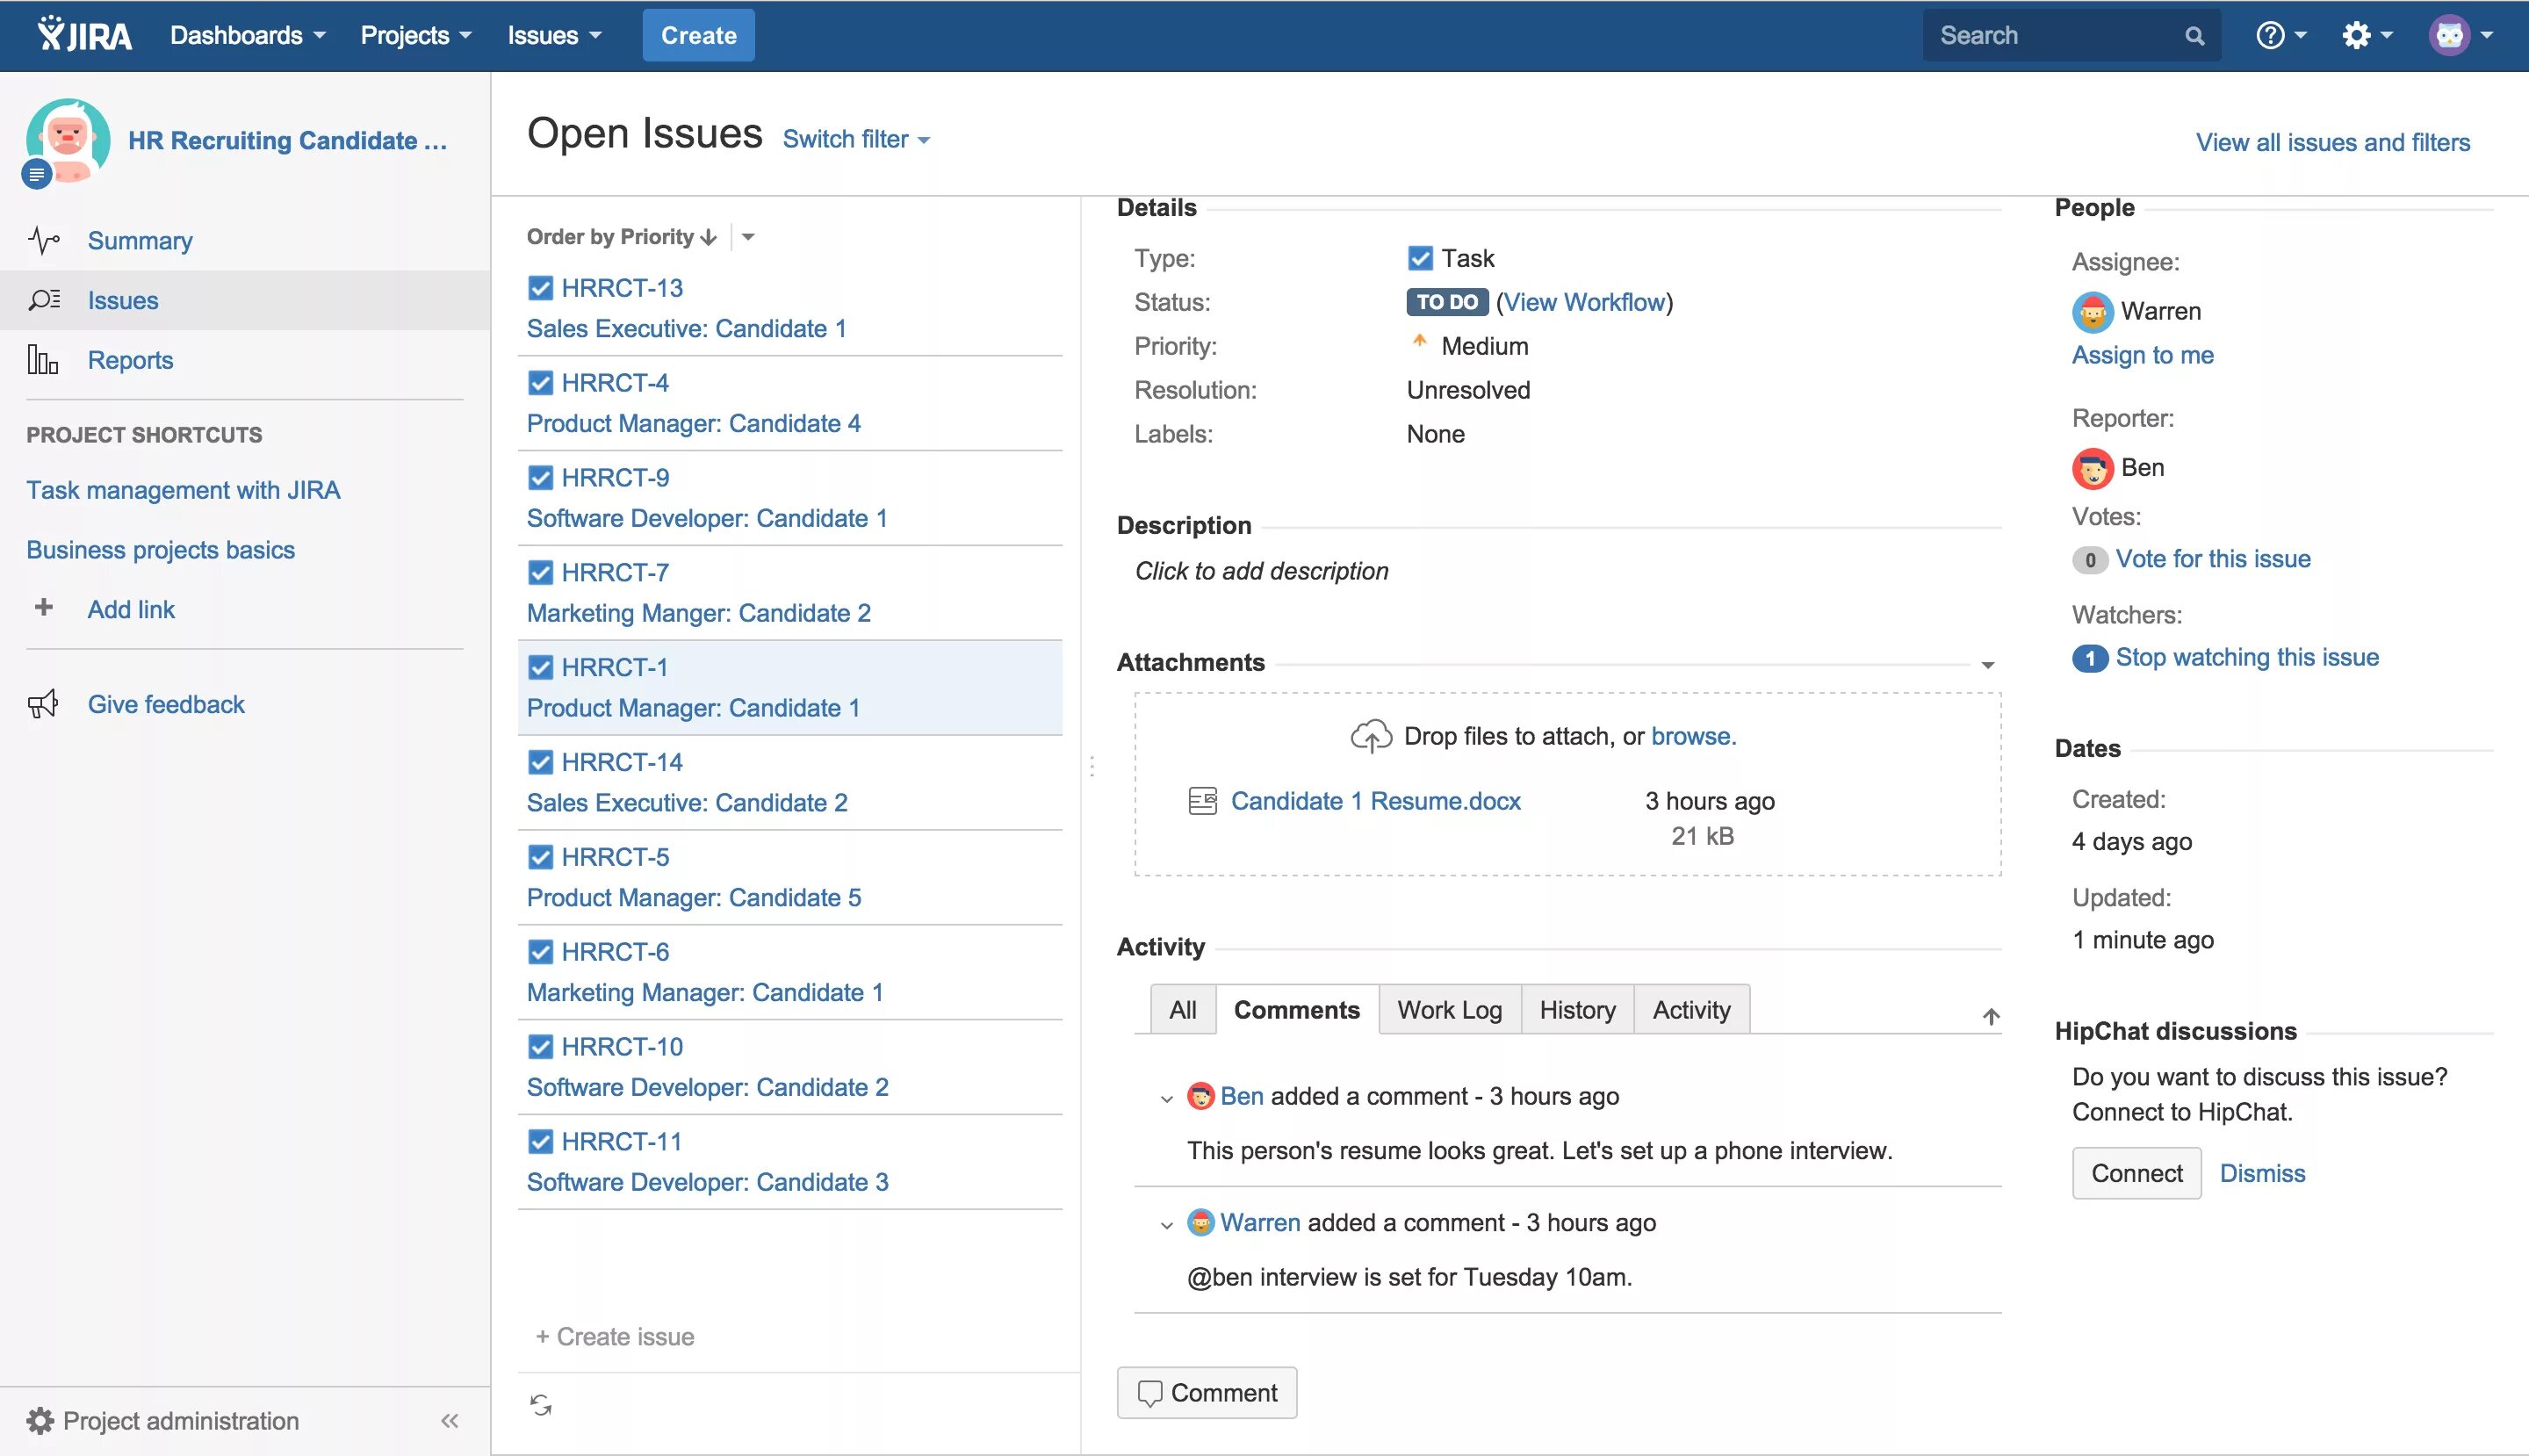
Task: Click the refresh icon below the issue list
Action: (542, 1404)
